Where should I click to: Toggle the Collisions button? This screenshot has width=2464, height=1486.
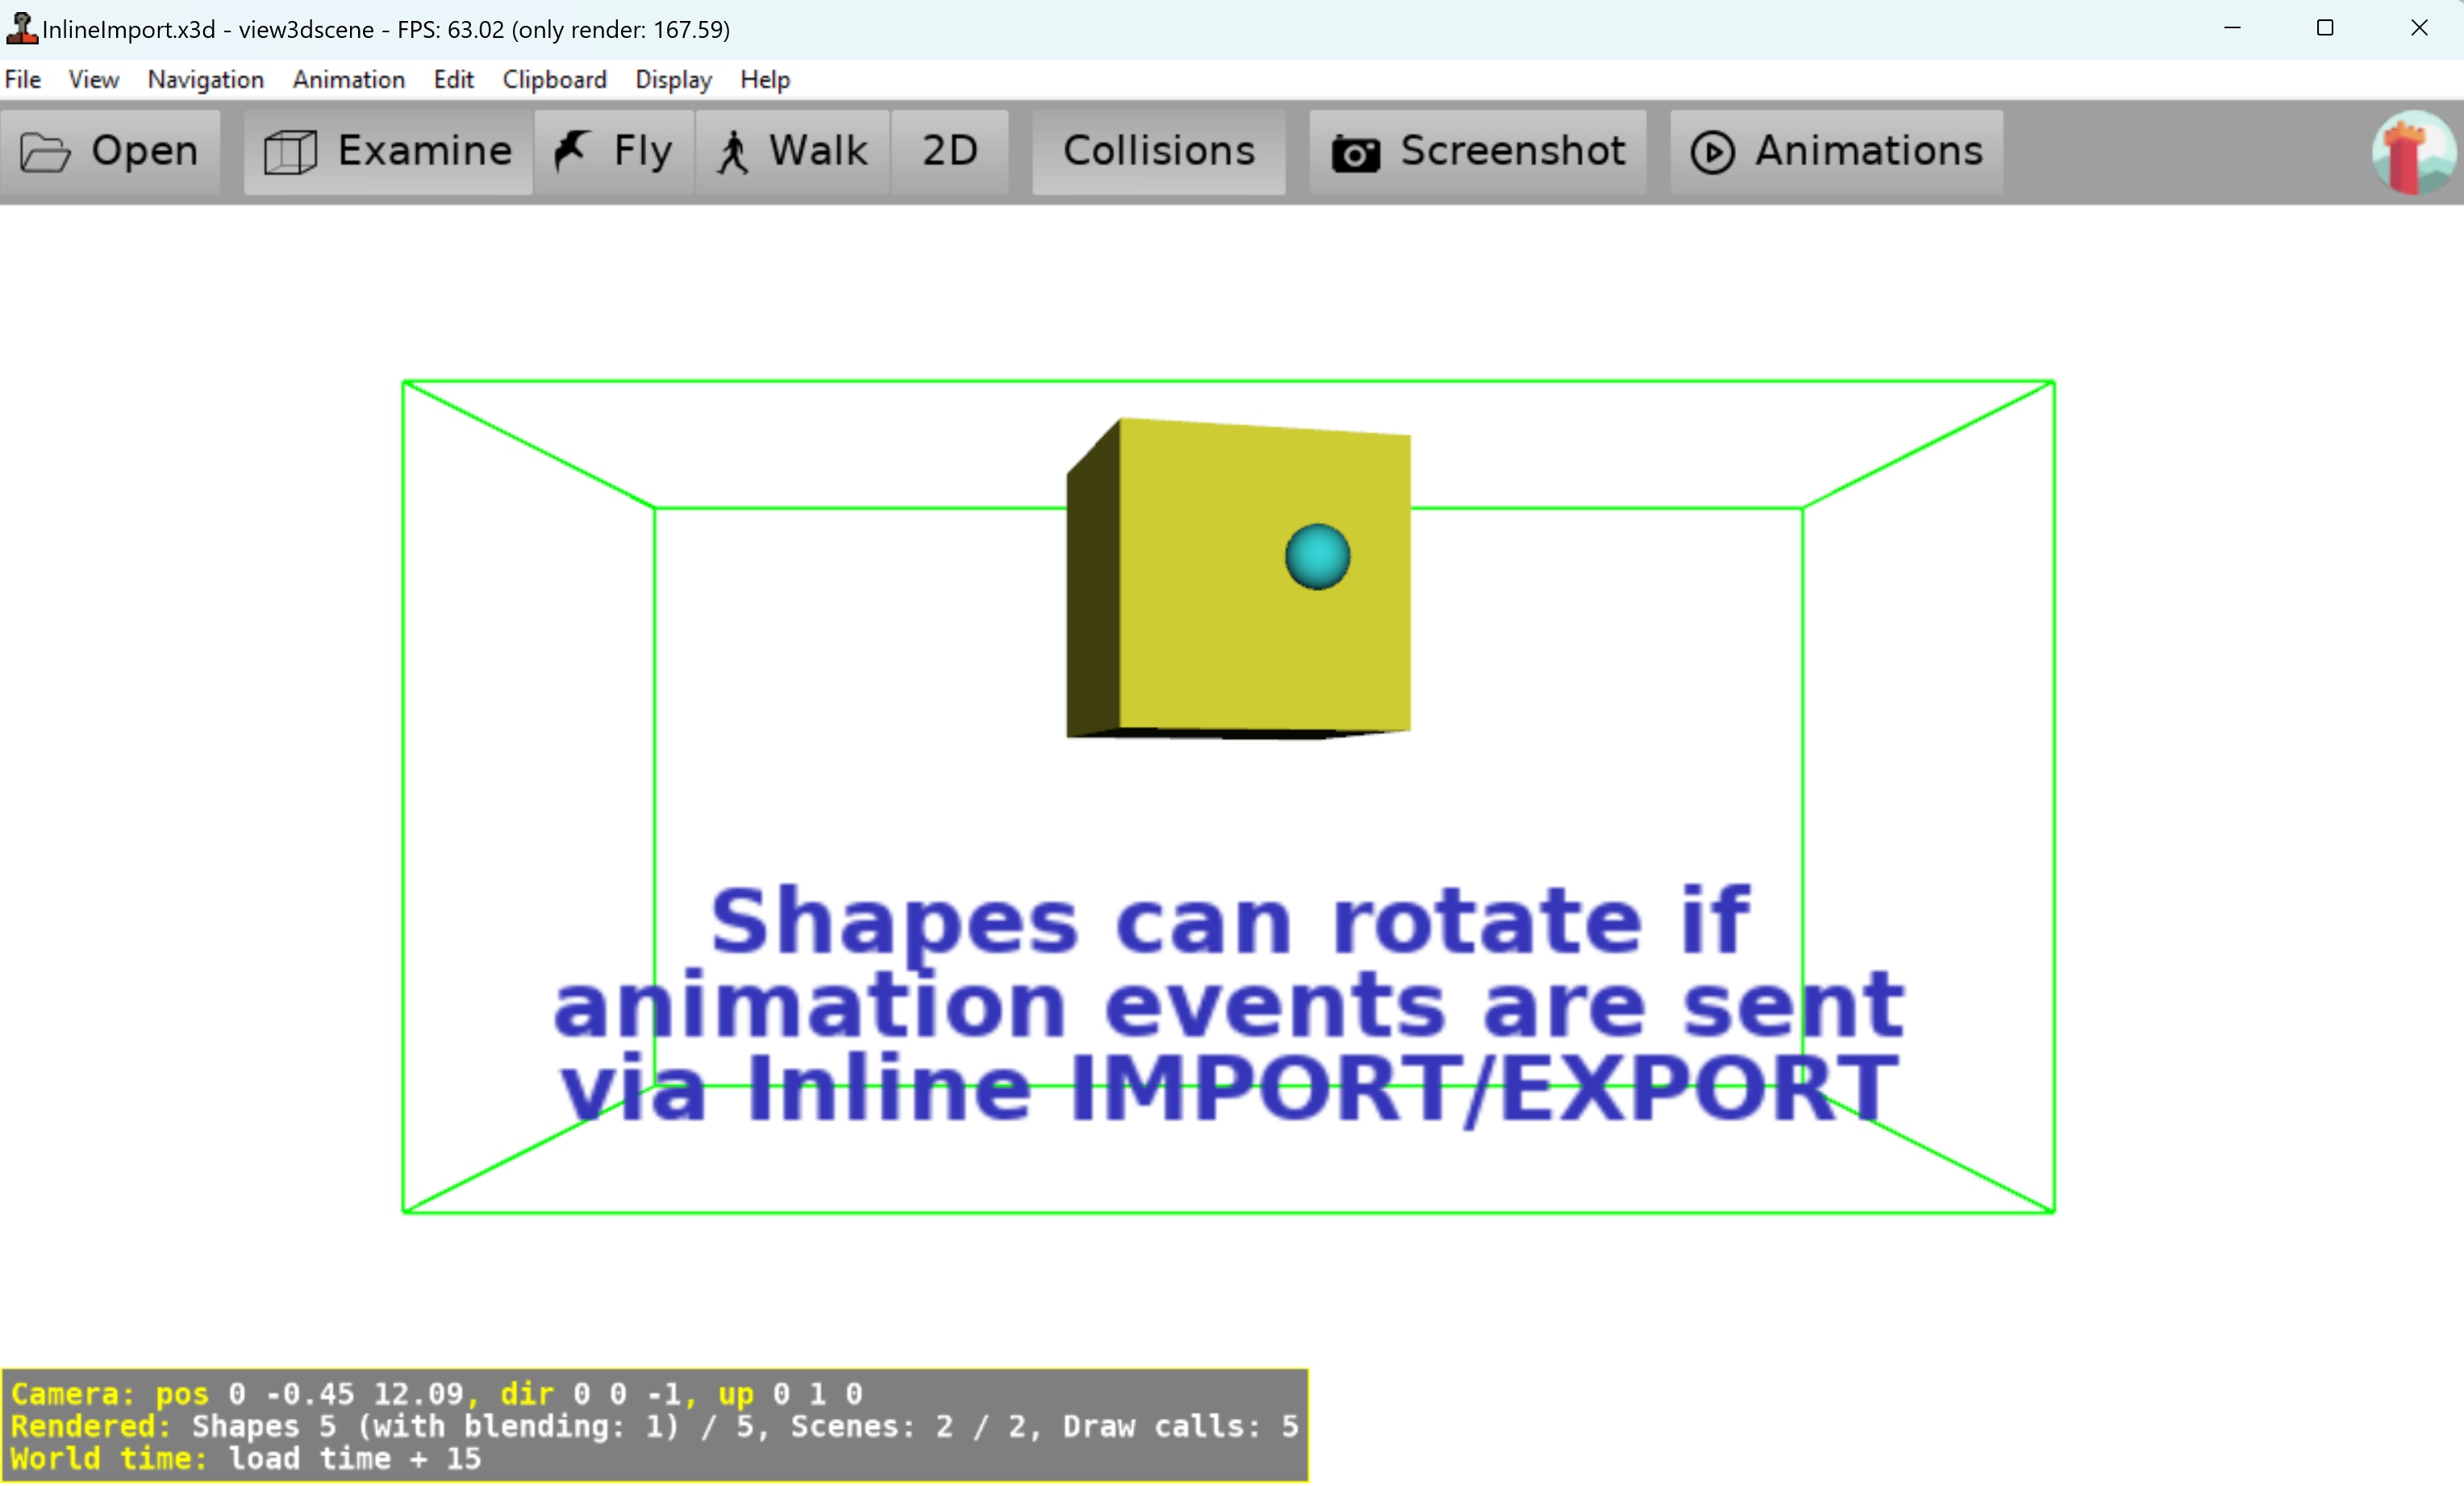pos(1158,151)
